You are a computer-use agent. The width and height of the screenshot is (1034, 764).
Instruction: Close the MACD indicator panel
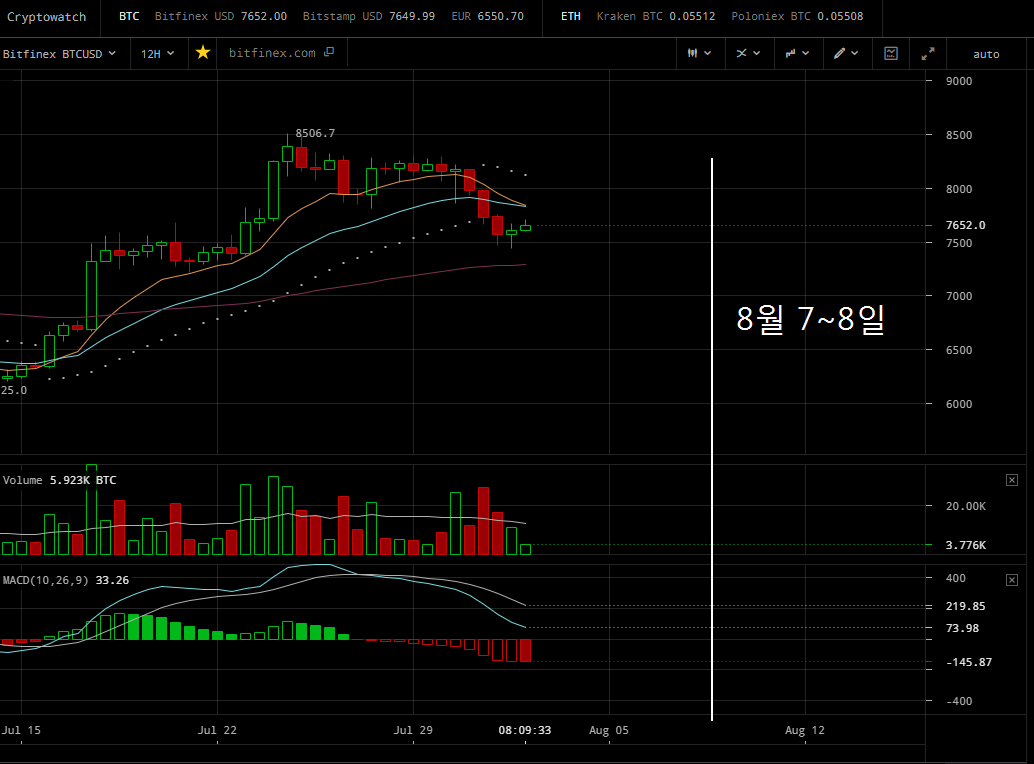(1012, 580)
